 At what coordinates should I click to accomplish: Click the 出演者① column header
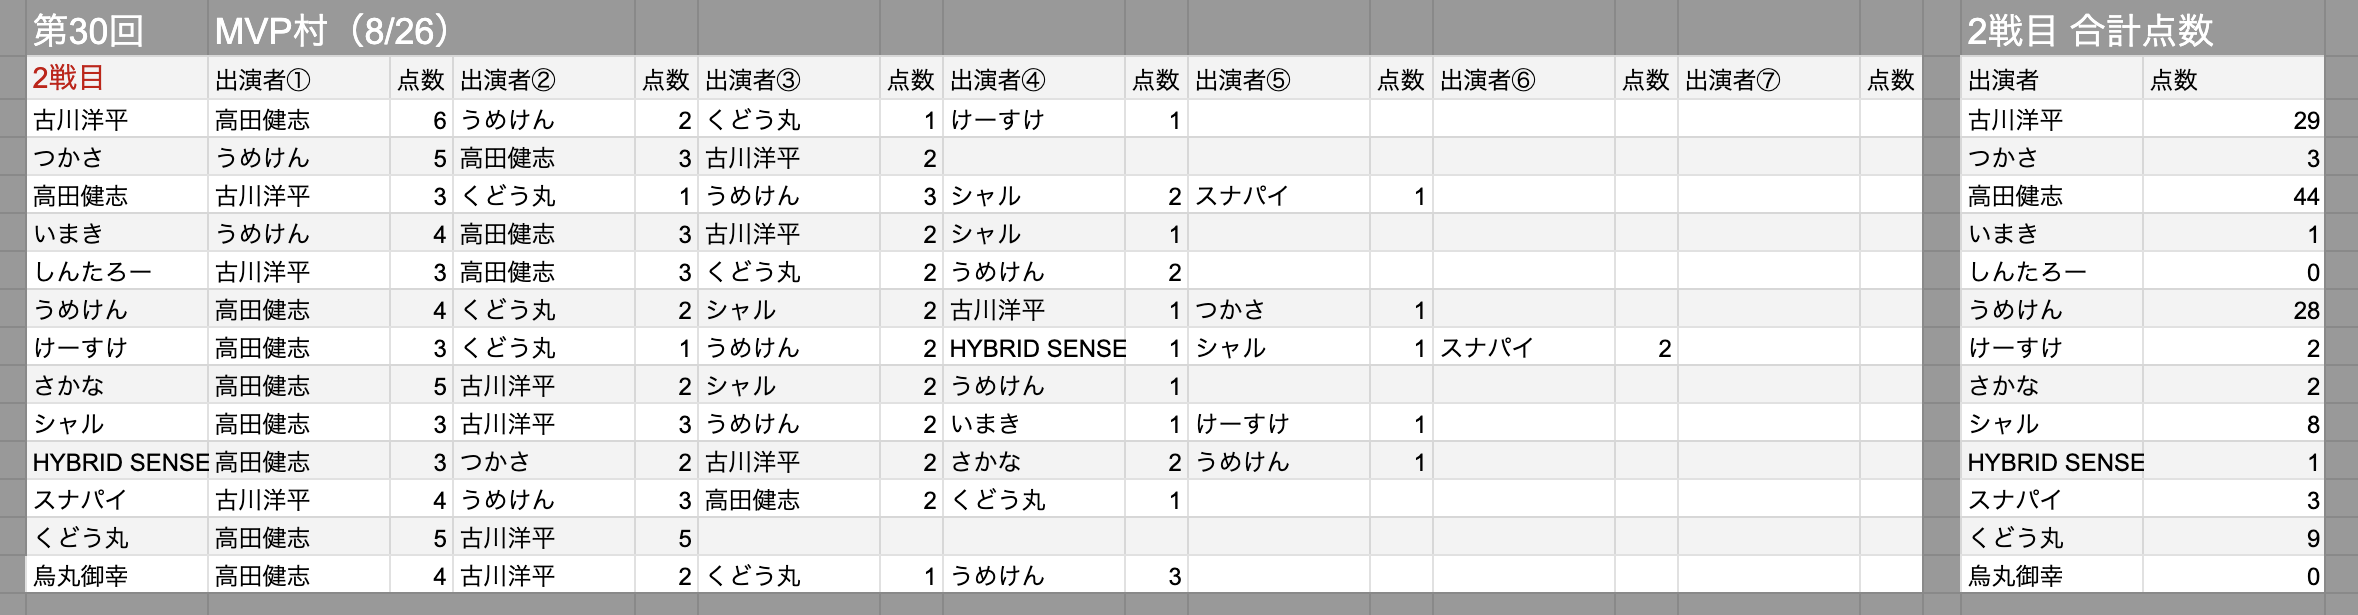click(x=299, y=79)
